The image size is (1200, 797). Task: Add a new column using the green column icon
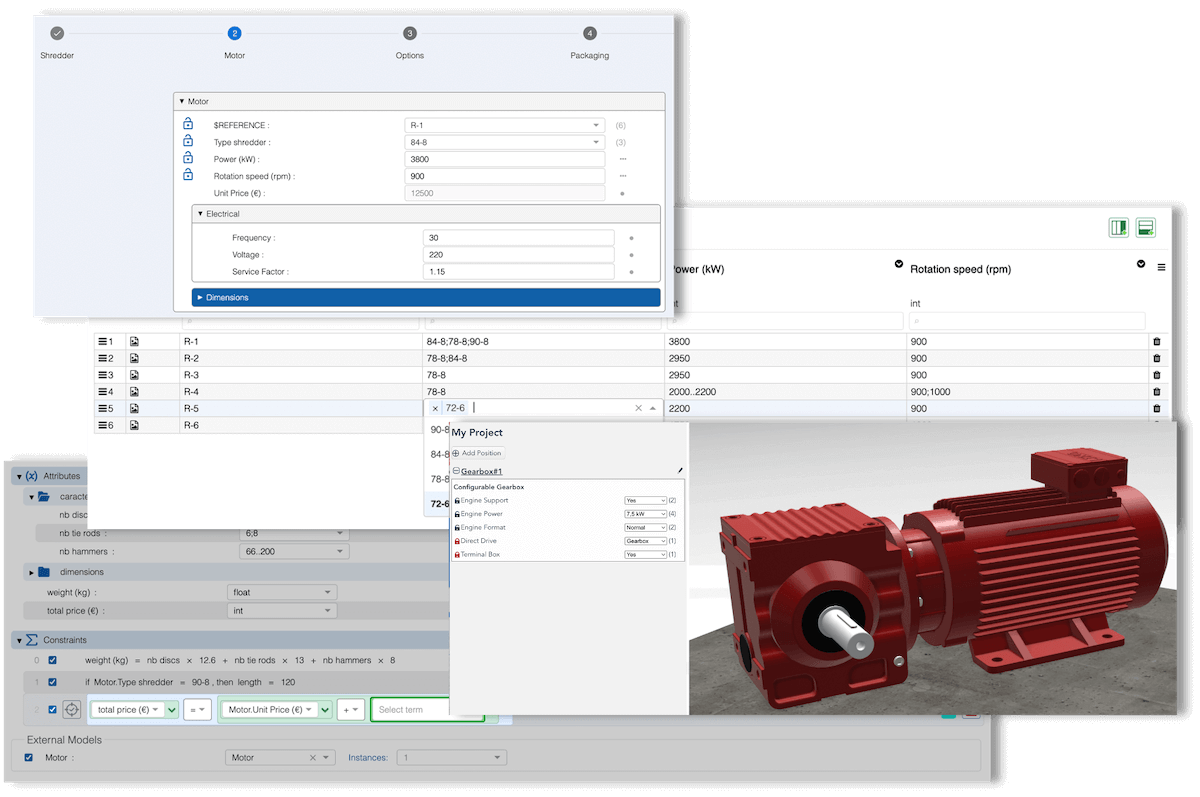[x=1119, y=227]
